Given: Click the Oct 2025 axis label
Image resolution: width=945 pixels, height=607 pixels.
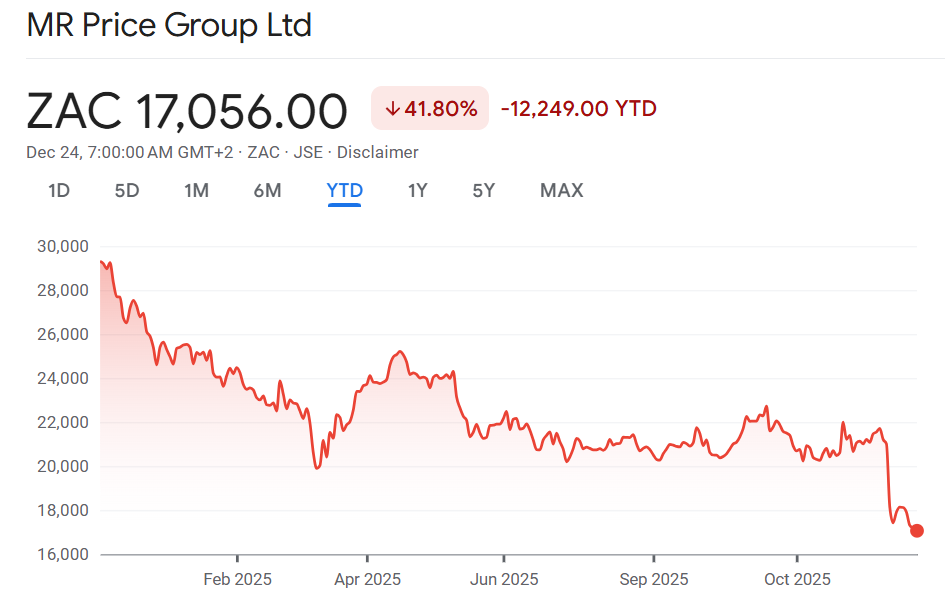Looking at the screenshot, I should tap(797, 579).
